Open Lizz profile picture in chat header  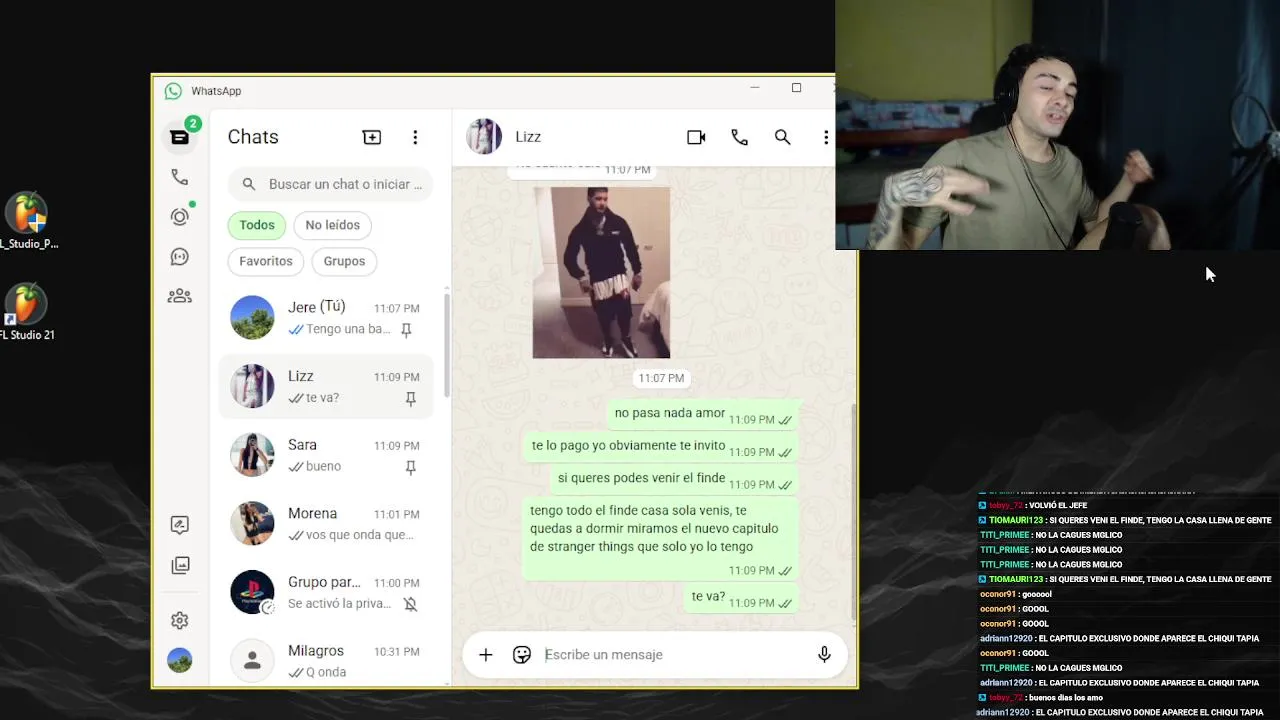484,137
